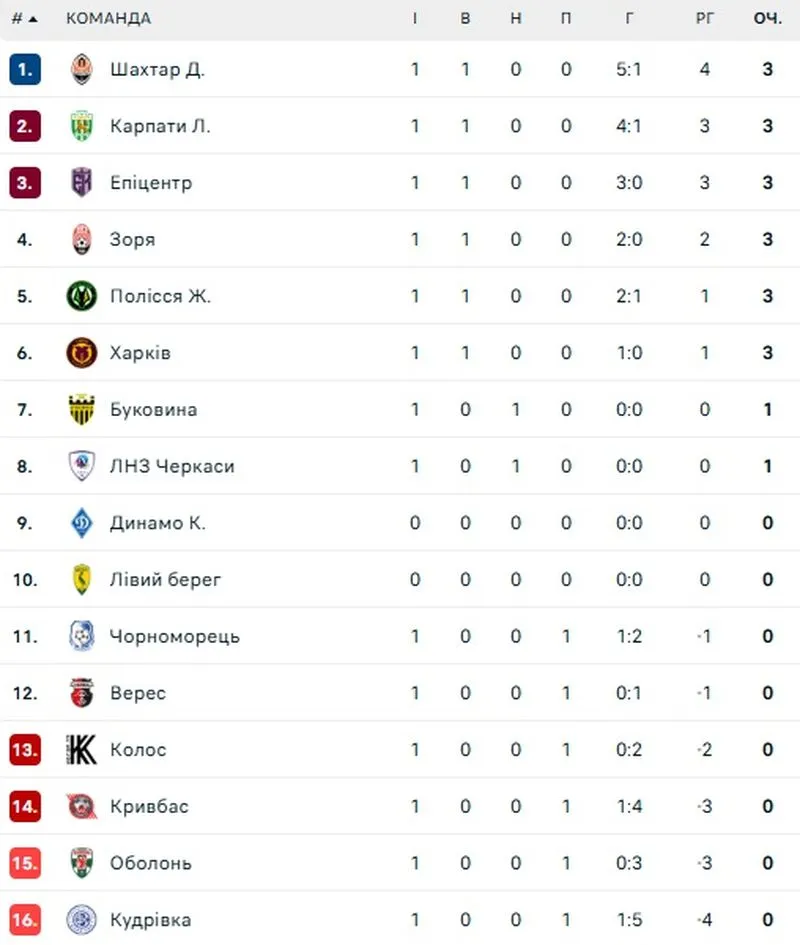Sort table by the # rank column arrow
Viewport: 800px width, 945px height.
[25, 19]
